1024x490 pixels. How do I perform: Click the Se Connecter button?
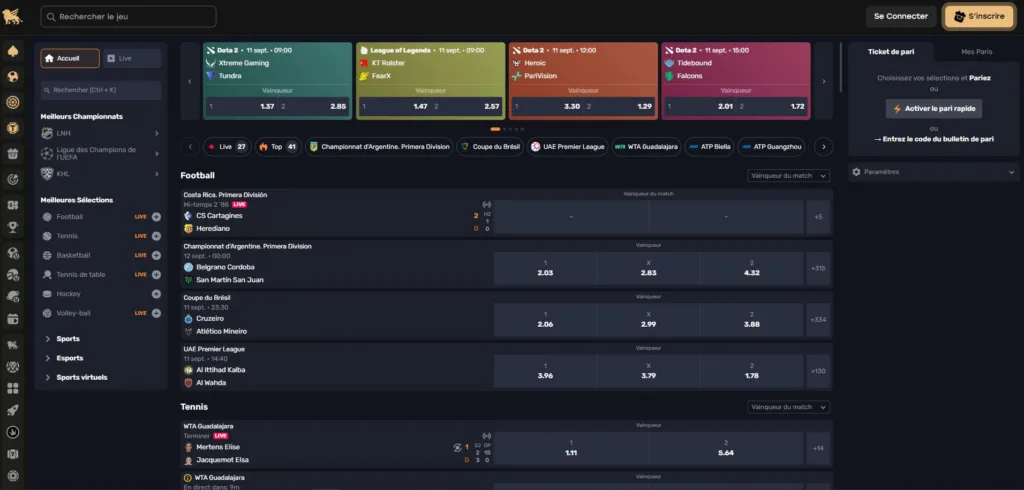(x=901, y=16)
